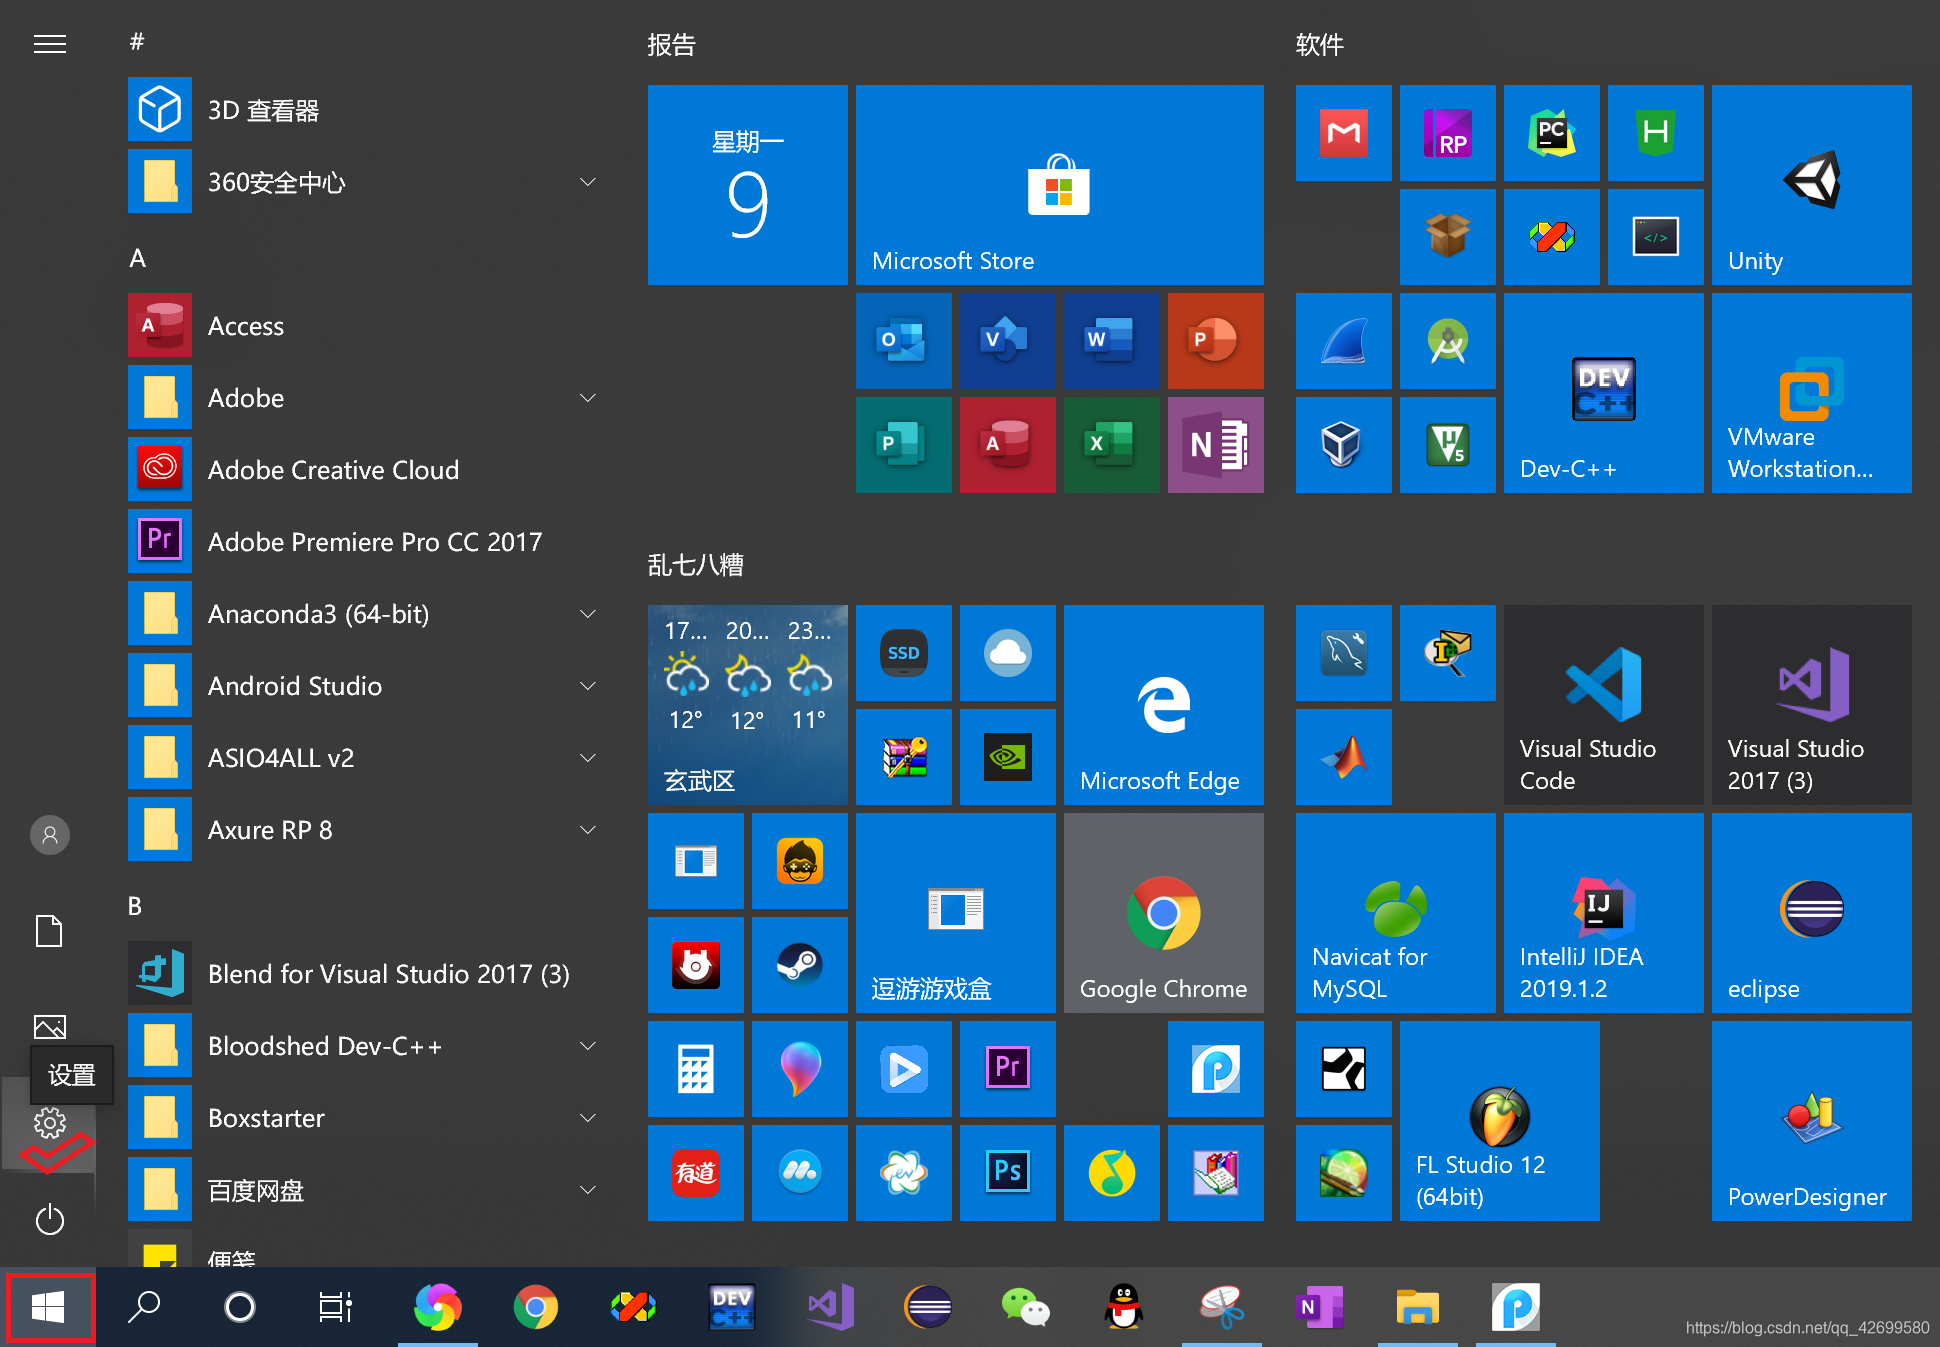Open Documents icon in Start sidebar
The width and height of the screenshot is (1940, 1347).
click(x=49, y=931)
